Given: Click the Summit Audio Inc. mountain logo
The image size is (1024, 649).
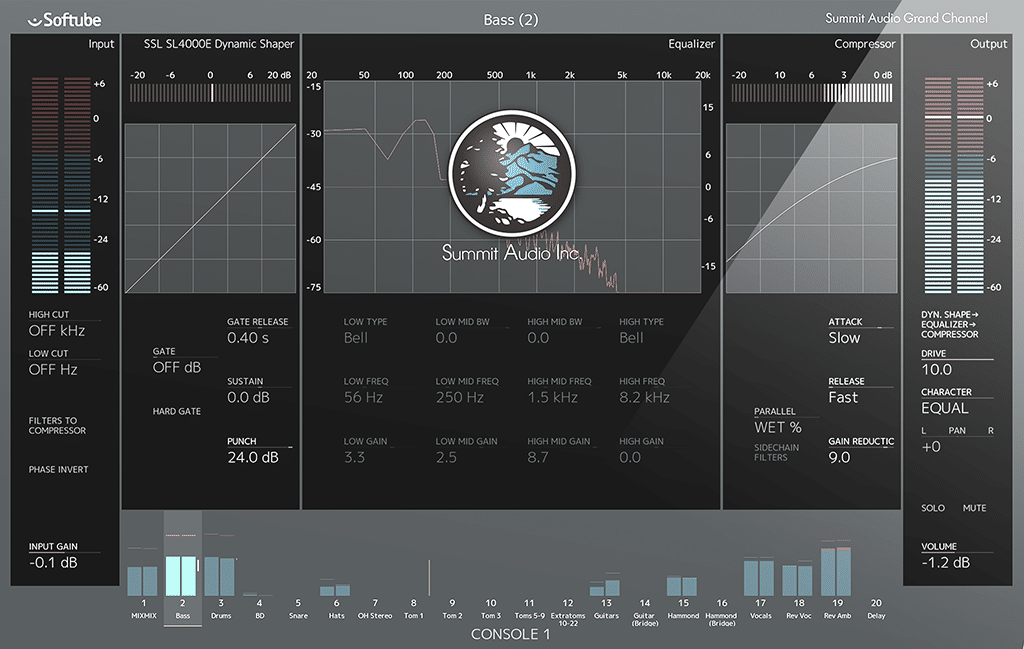Looking at the screenshot, I should pyautogui.click(x=511, y=172).
